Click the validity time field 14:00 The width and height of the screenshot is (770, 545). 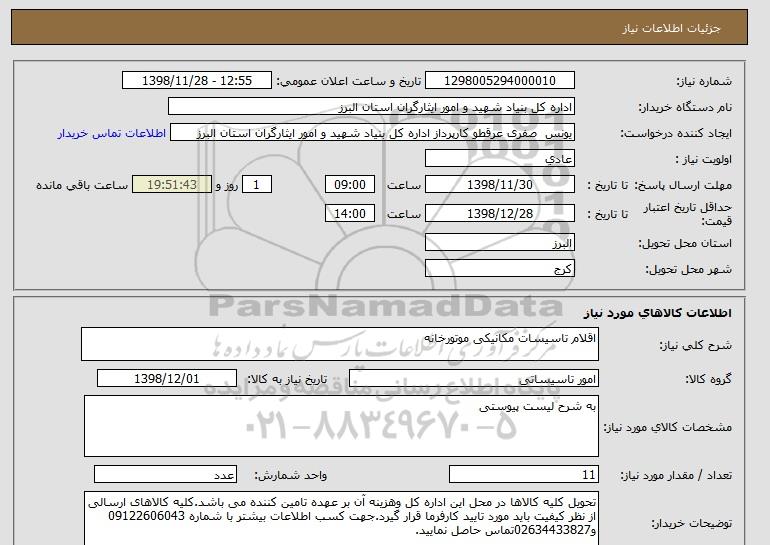coord(350,214)
